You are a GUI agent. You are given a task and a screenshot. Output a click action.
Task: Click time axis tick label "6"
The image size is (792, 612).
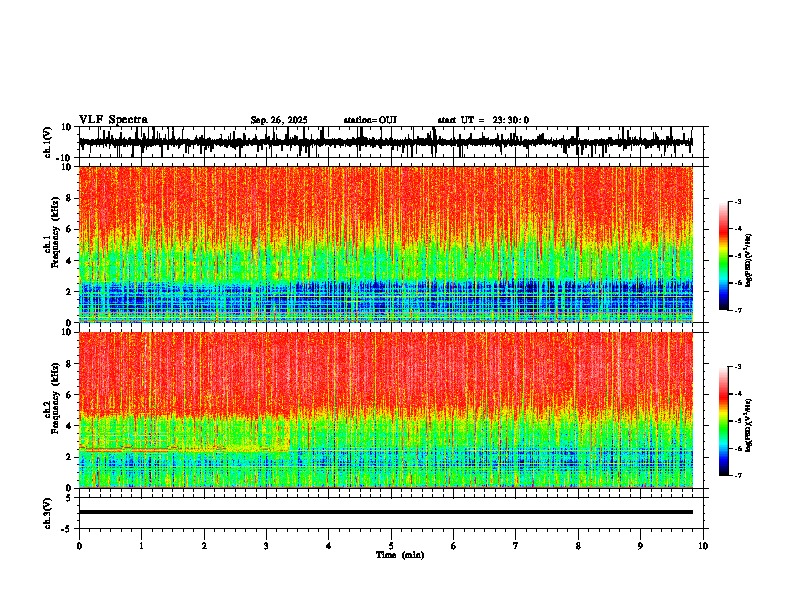[454, 546]
